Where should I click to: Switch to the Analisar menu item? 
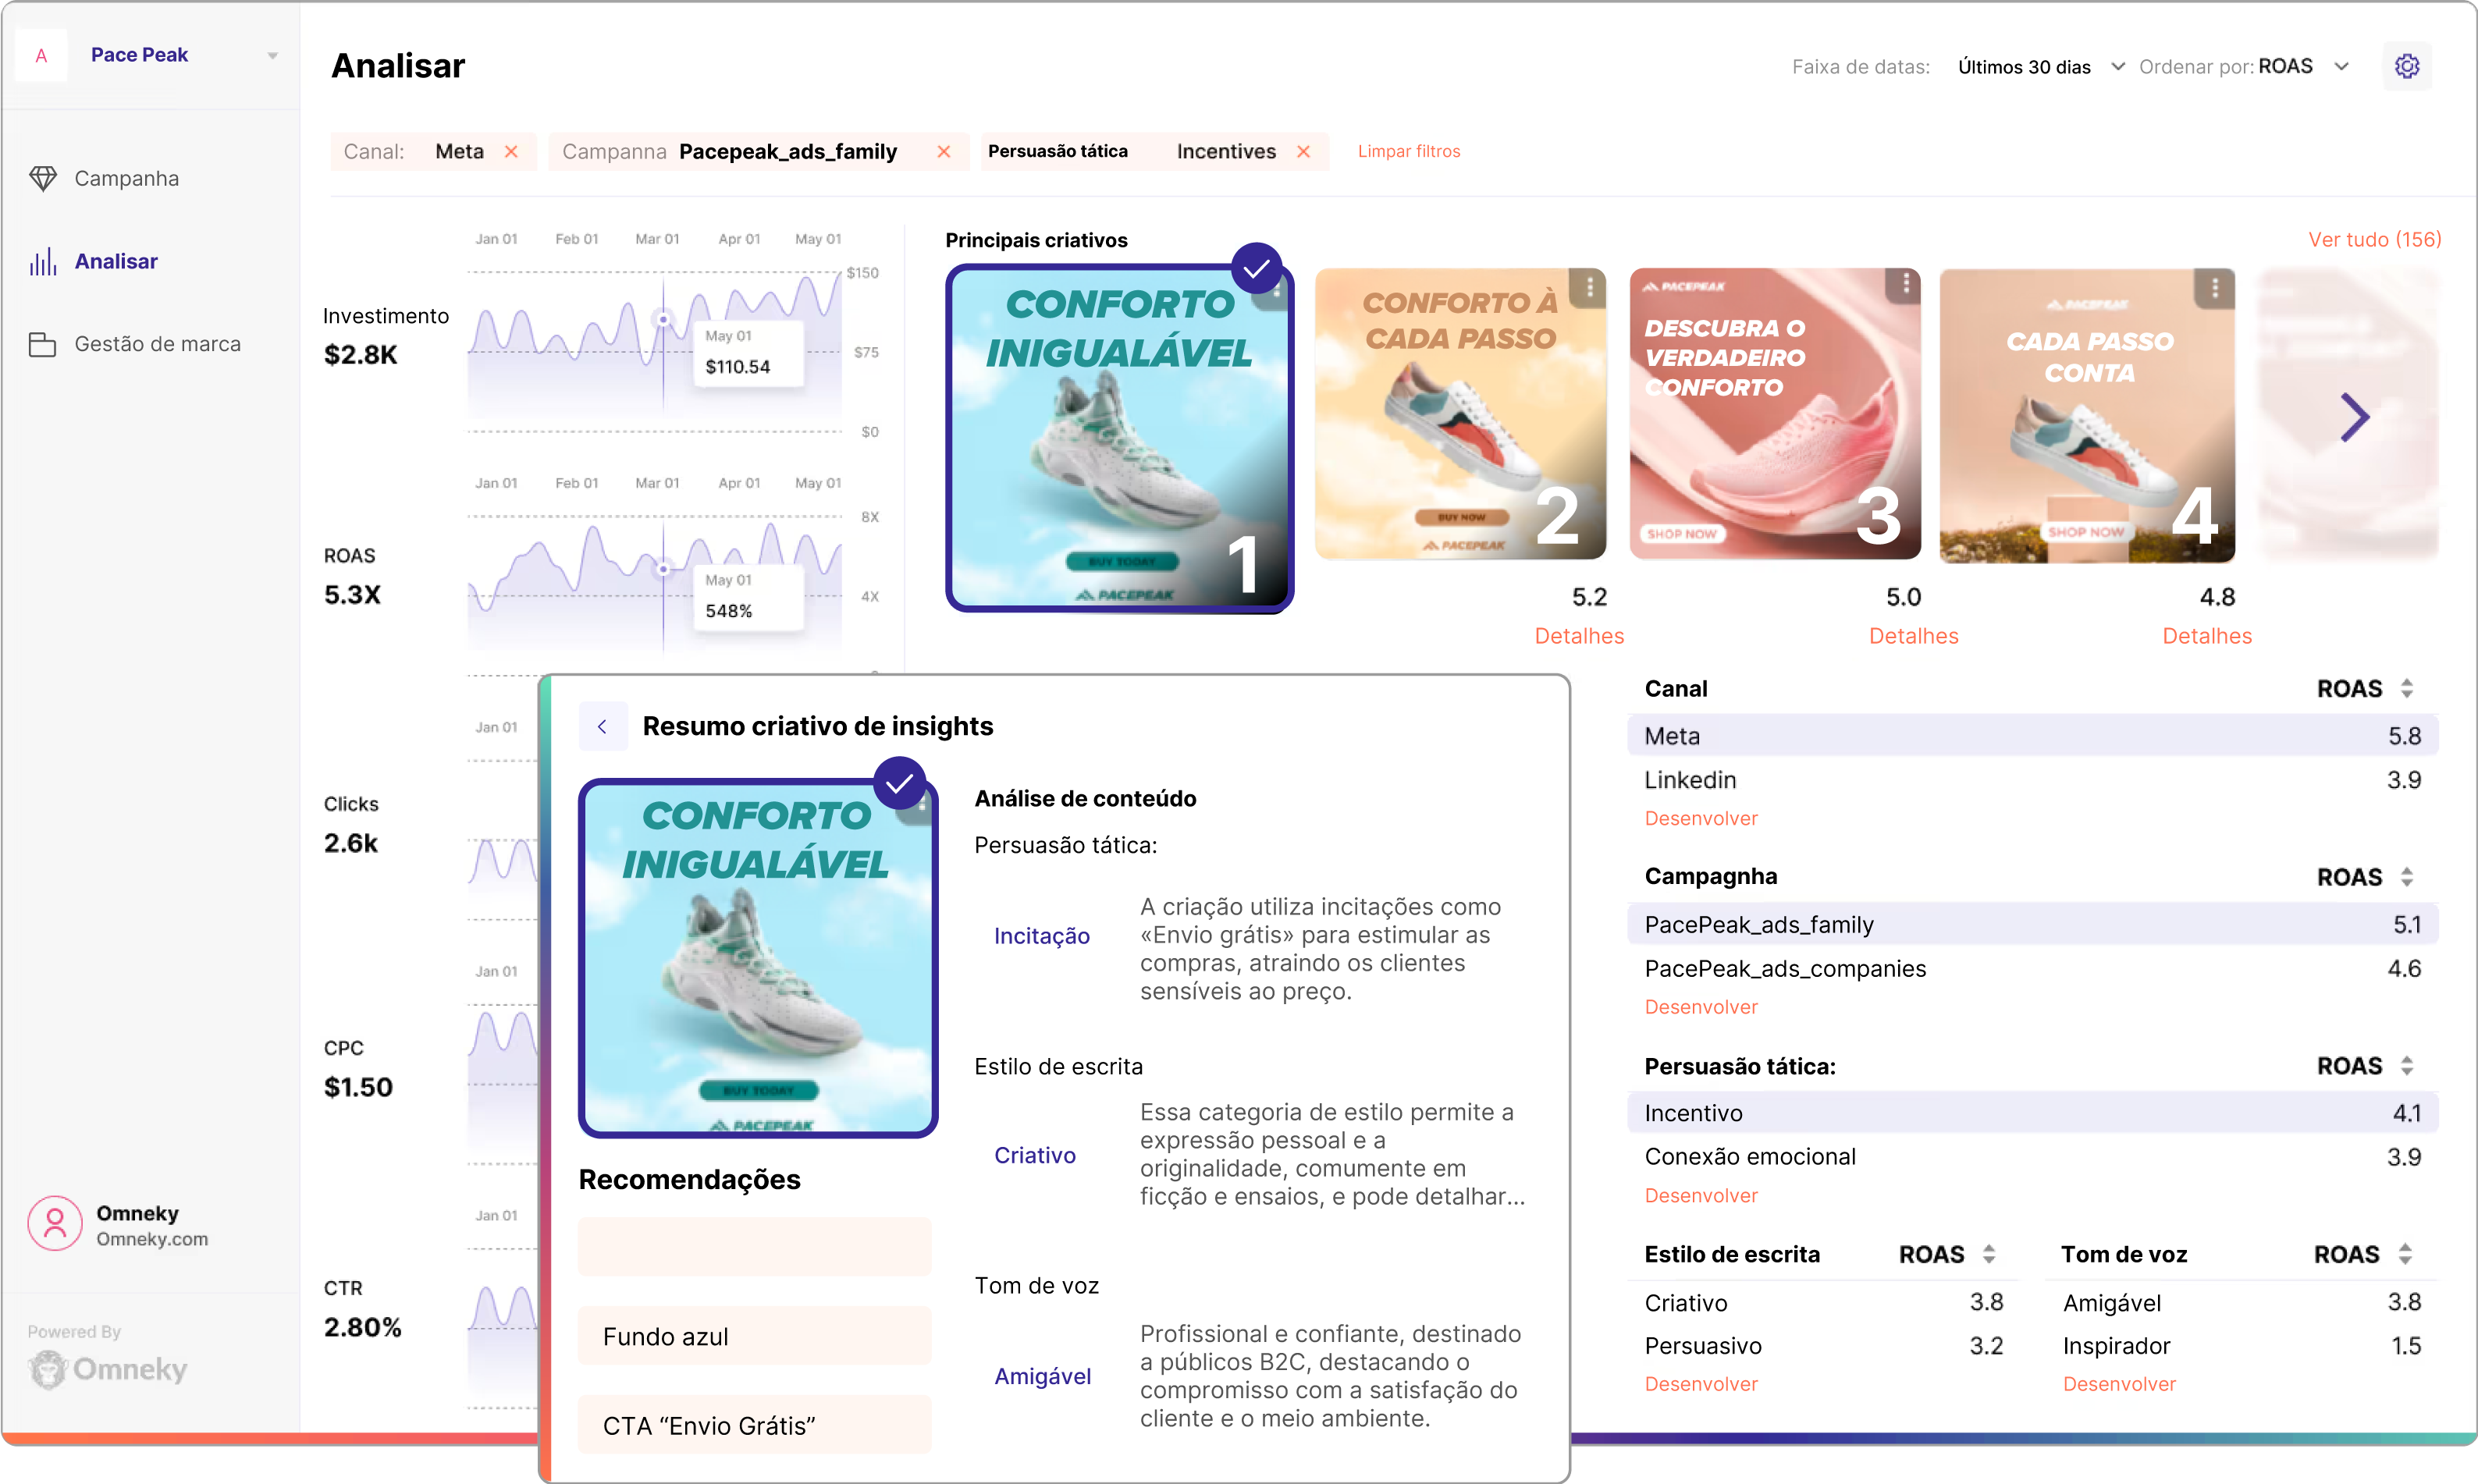(x=116, y=261)
